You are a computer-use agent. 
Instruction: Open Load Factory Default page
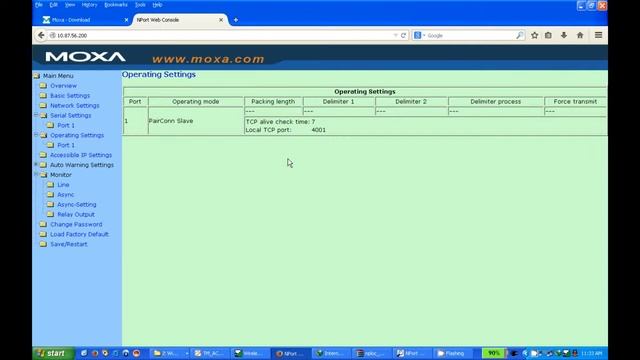tap(80, 234)
